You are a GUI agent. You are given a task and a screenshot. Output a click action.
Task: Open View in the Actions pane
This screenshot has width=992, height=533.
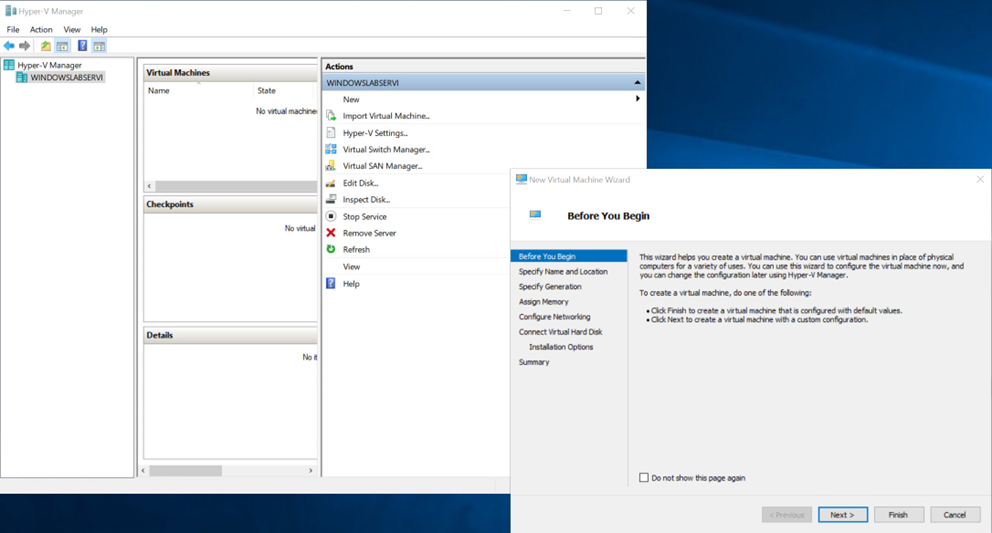(351, 266)
